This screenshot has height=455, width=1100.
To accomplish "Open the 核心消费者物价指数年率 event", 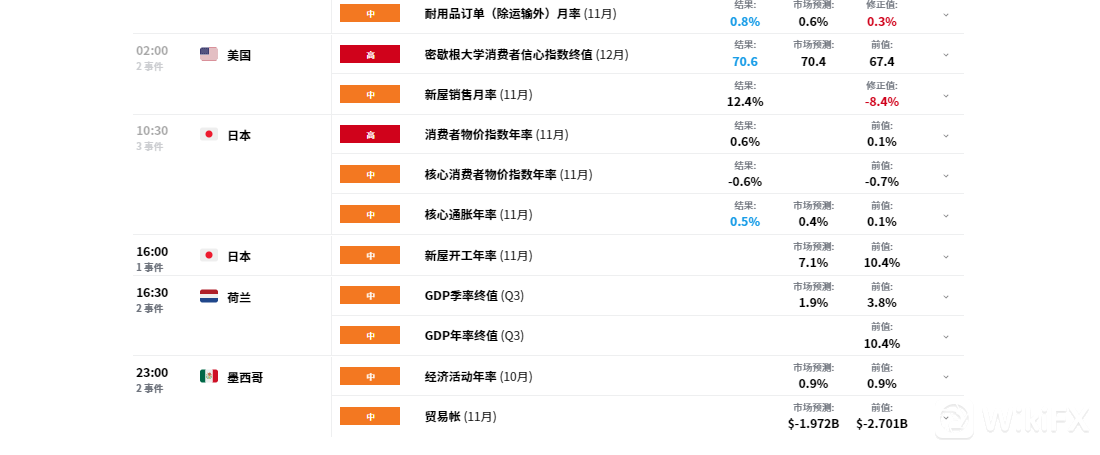I will (508, 175).
